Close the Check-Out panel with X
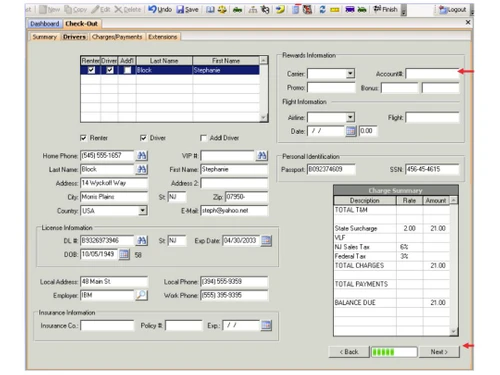Image resolution: width=500 pixels, height=375 pixels. (468, 22)
